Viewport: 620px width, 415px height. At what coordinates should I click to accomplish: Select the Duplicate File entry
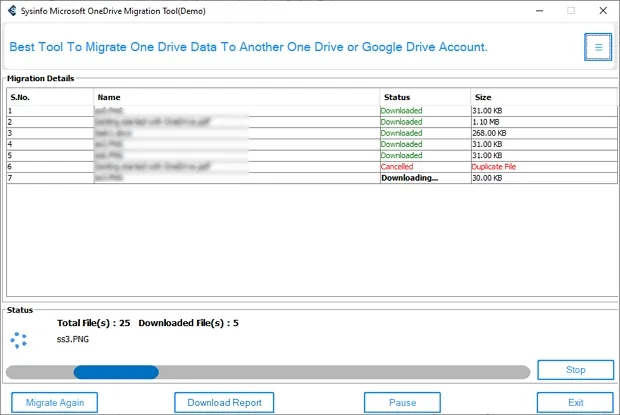coord(496,167)
